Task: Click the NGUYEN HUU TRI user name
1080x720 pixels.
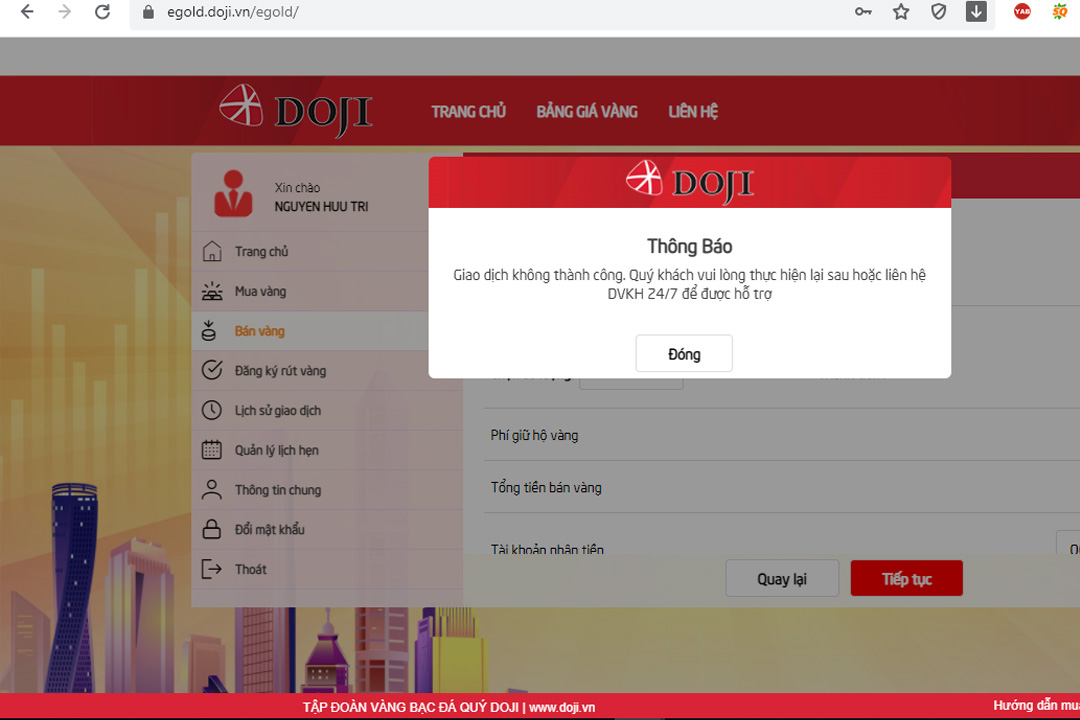Action: (x=322, y=207)
